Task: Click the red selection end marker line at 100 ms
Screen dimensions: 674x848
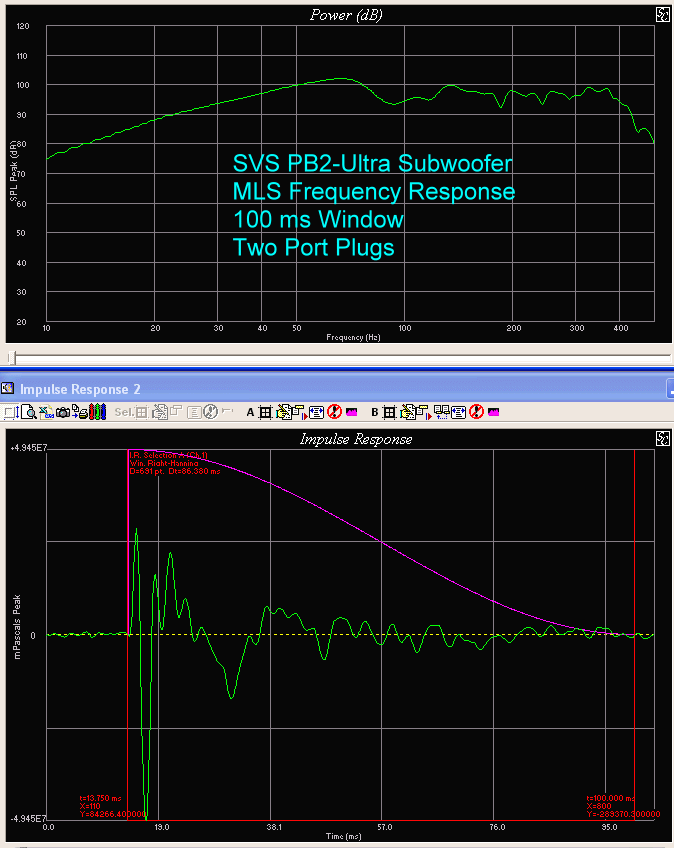Action: click(635, 635)
